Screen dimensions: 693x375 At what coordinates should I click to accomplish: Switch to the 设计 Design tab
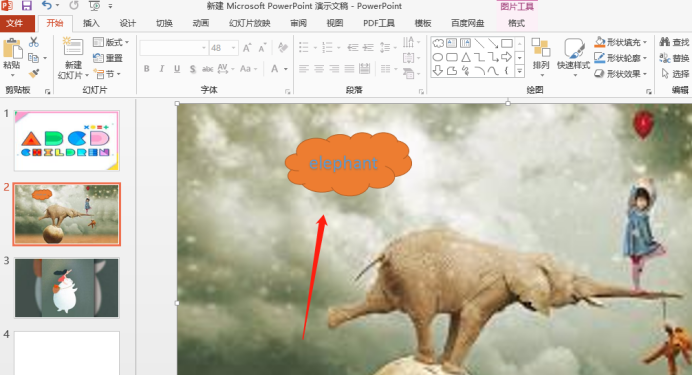tap(128, 23)
